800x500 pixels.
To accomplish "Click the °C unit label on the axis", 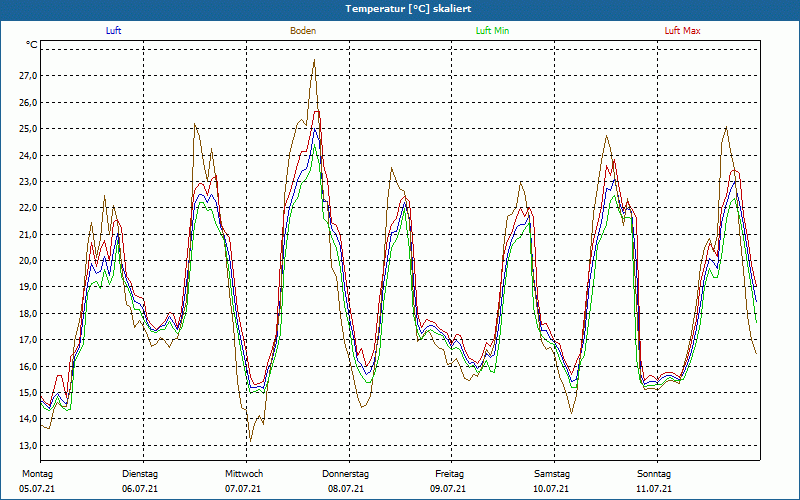I will click(x=32, y=45).
